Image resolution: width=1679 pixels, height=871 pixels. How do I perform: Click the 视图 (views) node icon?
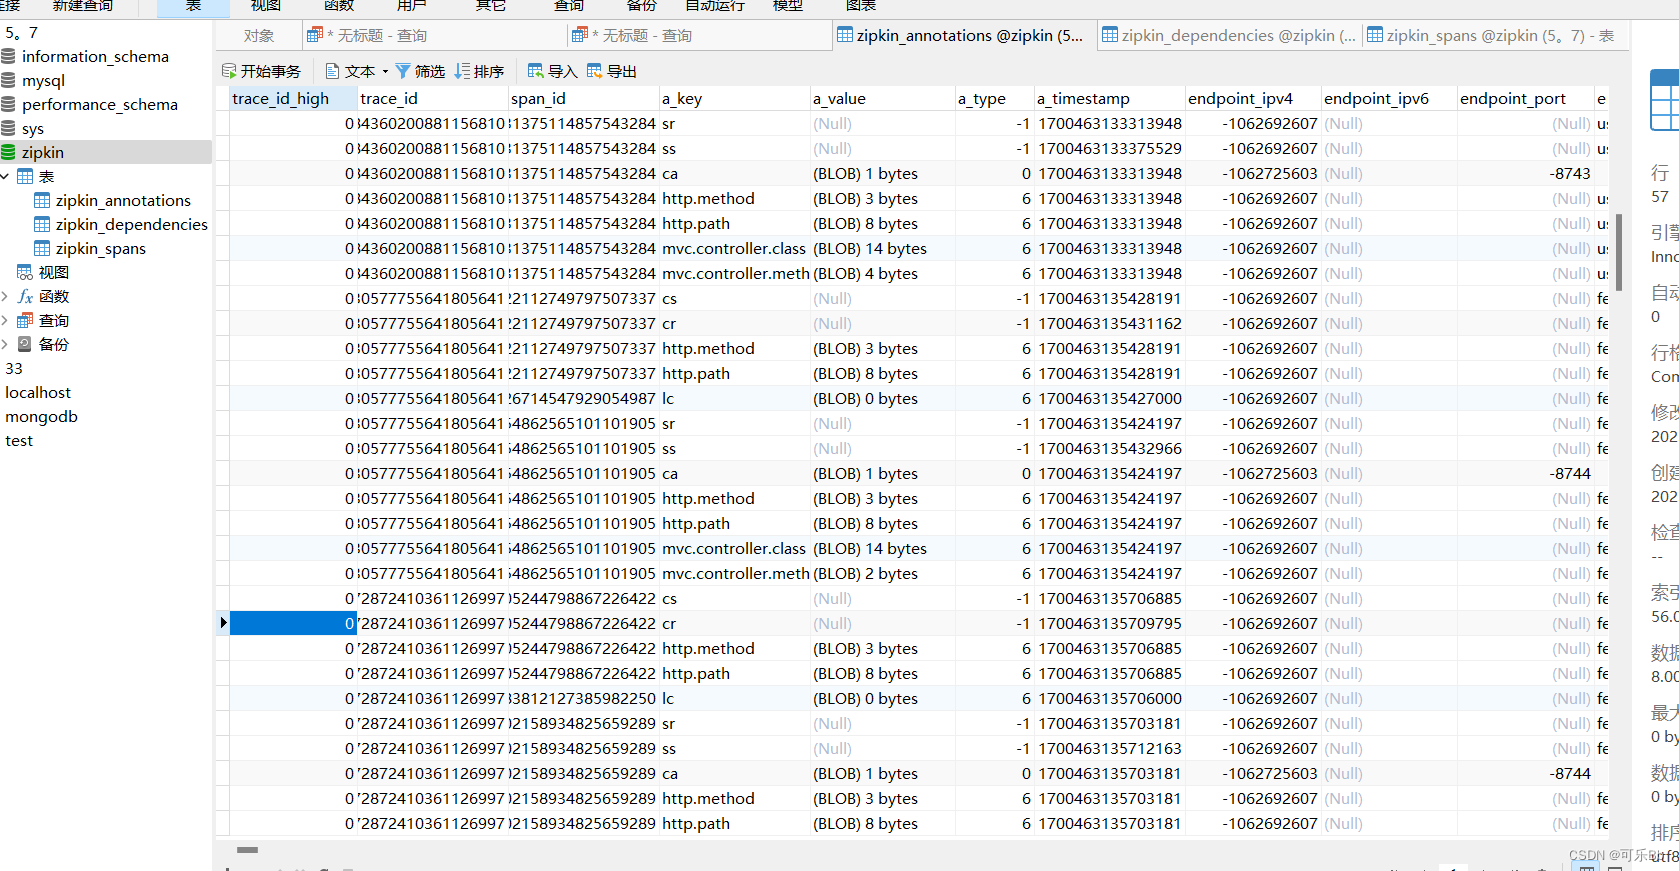point(25,273)
